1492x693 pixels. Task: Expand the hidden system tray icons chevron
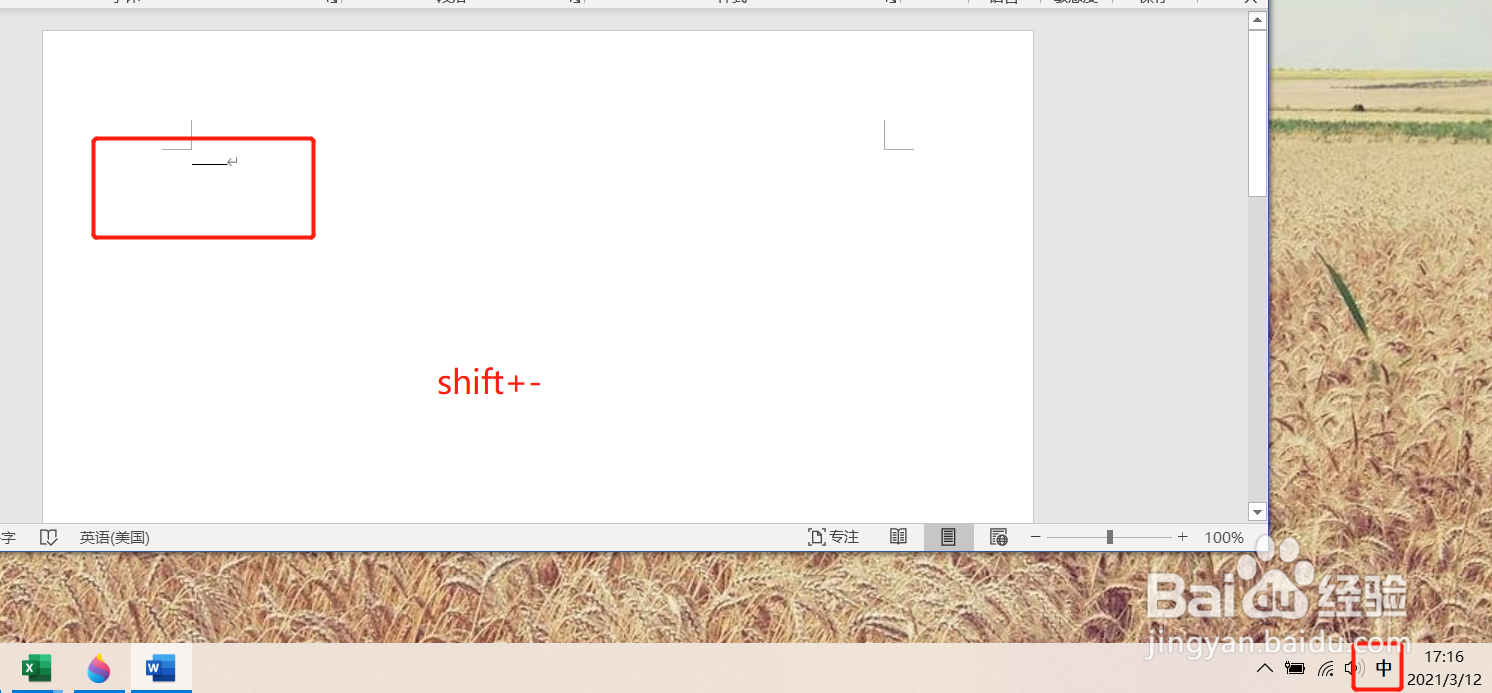tap(1265, 668)
